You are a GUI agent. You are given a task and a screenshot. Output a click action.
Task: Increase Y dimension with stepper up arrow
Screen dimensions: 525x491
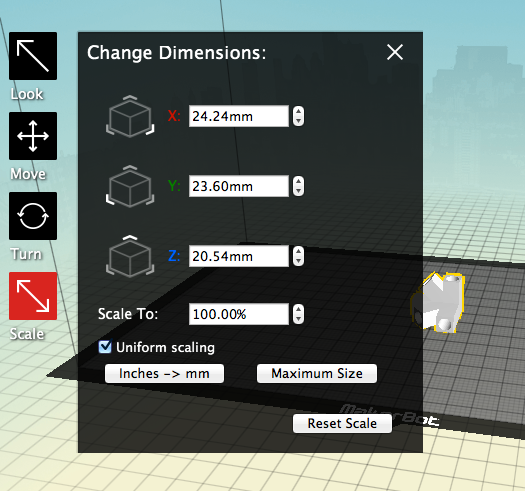pos(298,182)
